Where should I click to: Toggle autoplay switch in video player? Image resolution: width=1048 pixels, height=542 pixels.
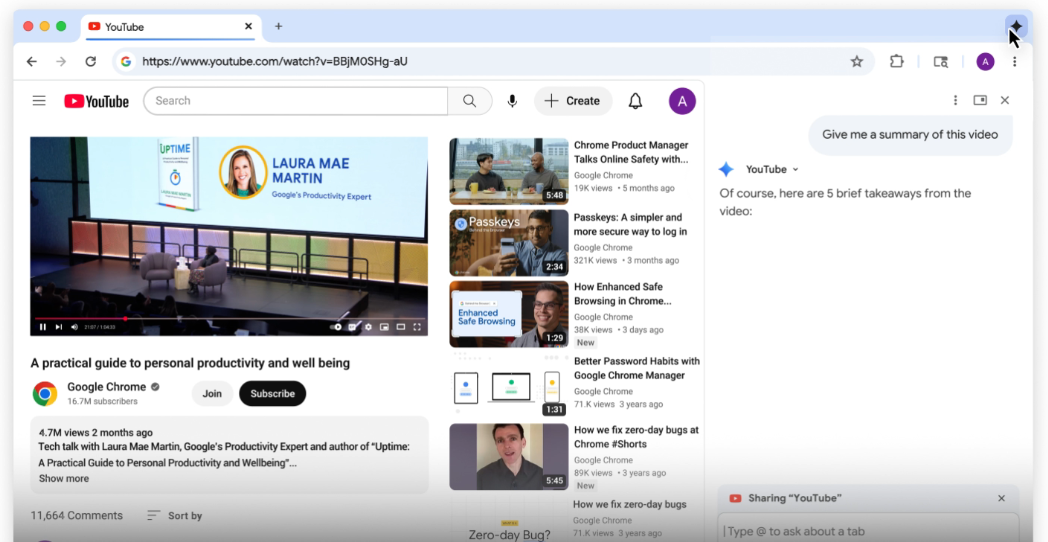(337, 327)
